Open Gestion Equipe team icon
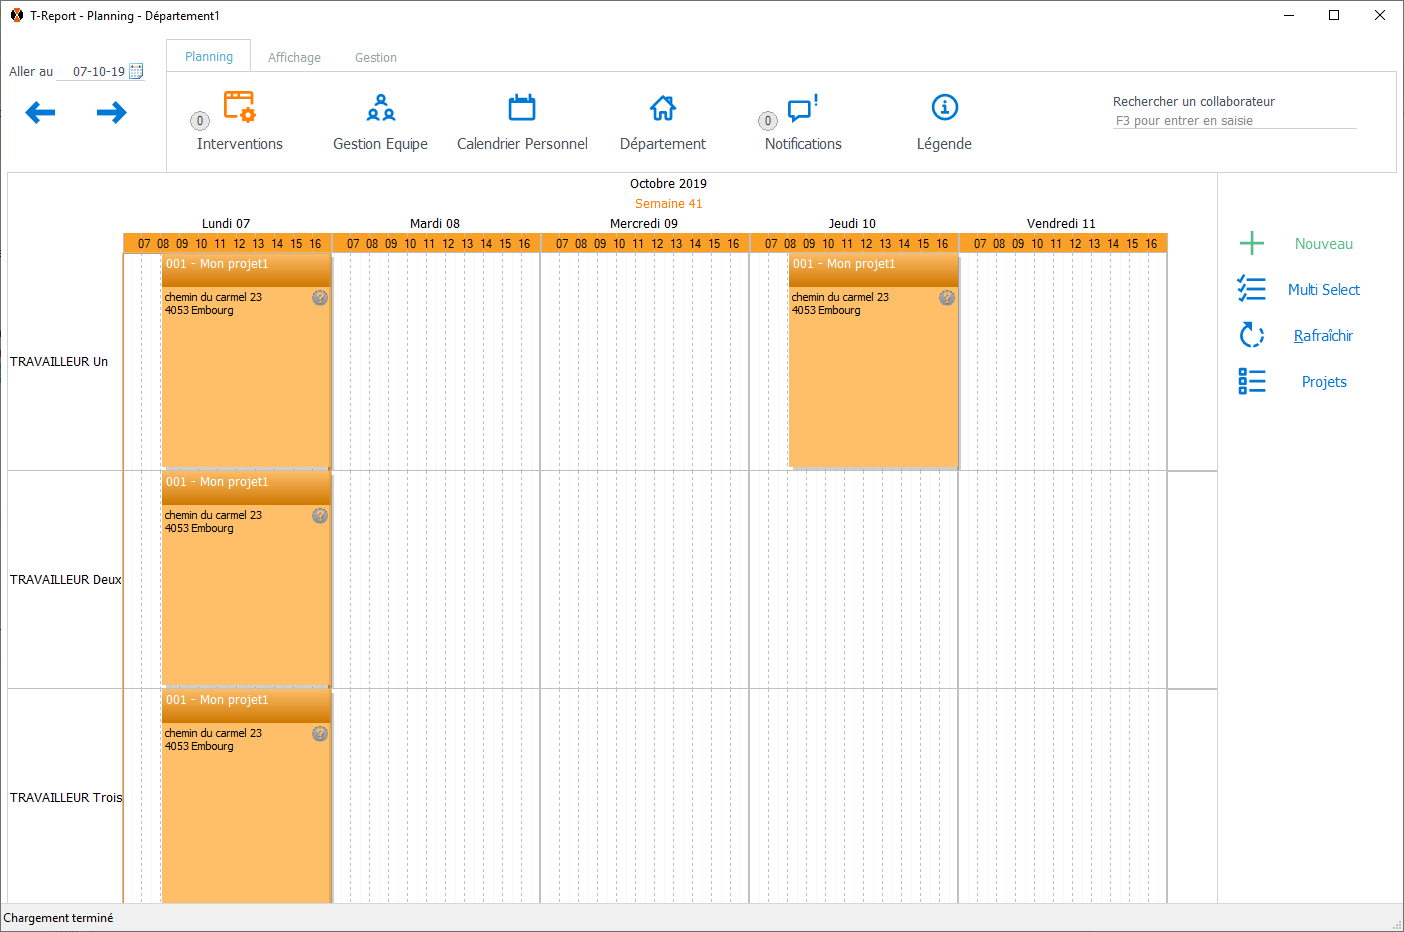The width and height of the screenshot is (1404, 932). (x=380, y=108)
